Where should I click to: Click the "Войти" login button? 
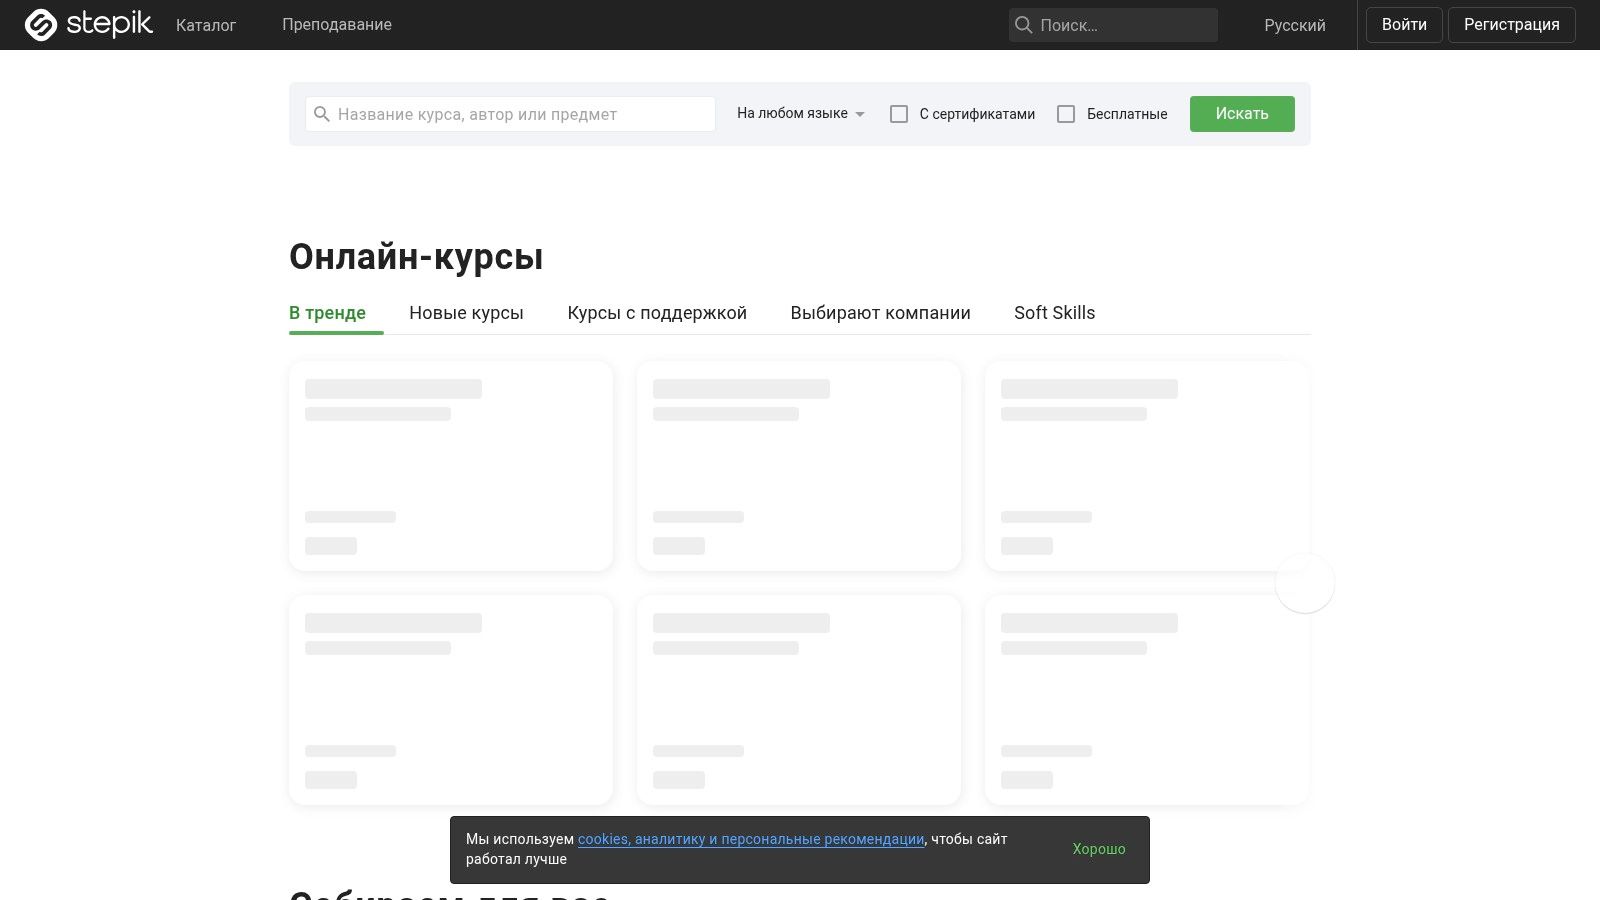tap(1403, 25)
